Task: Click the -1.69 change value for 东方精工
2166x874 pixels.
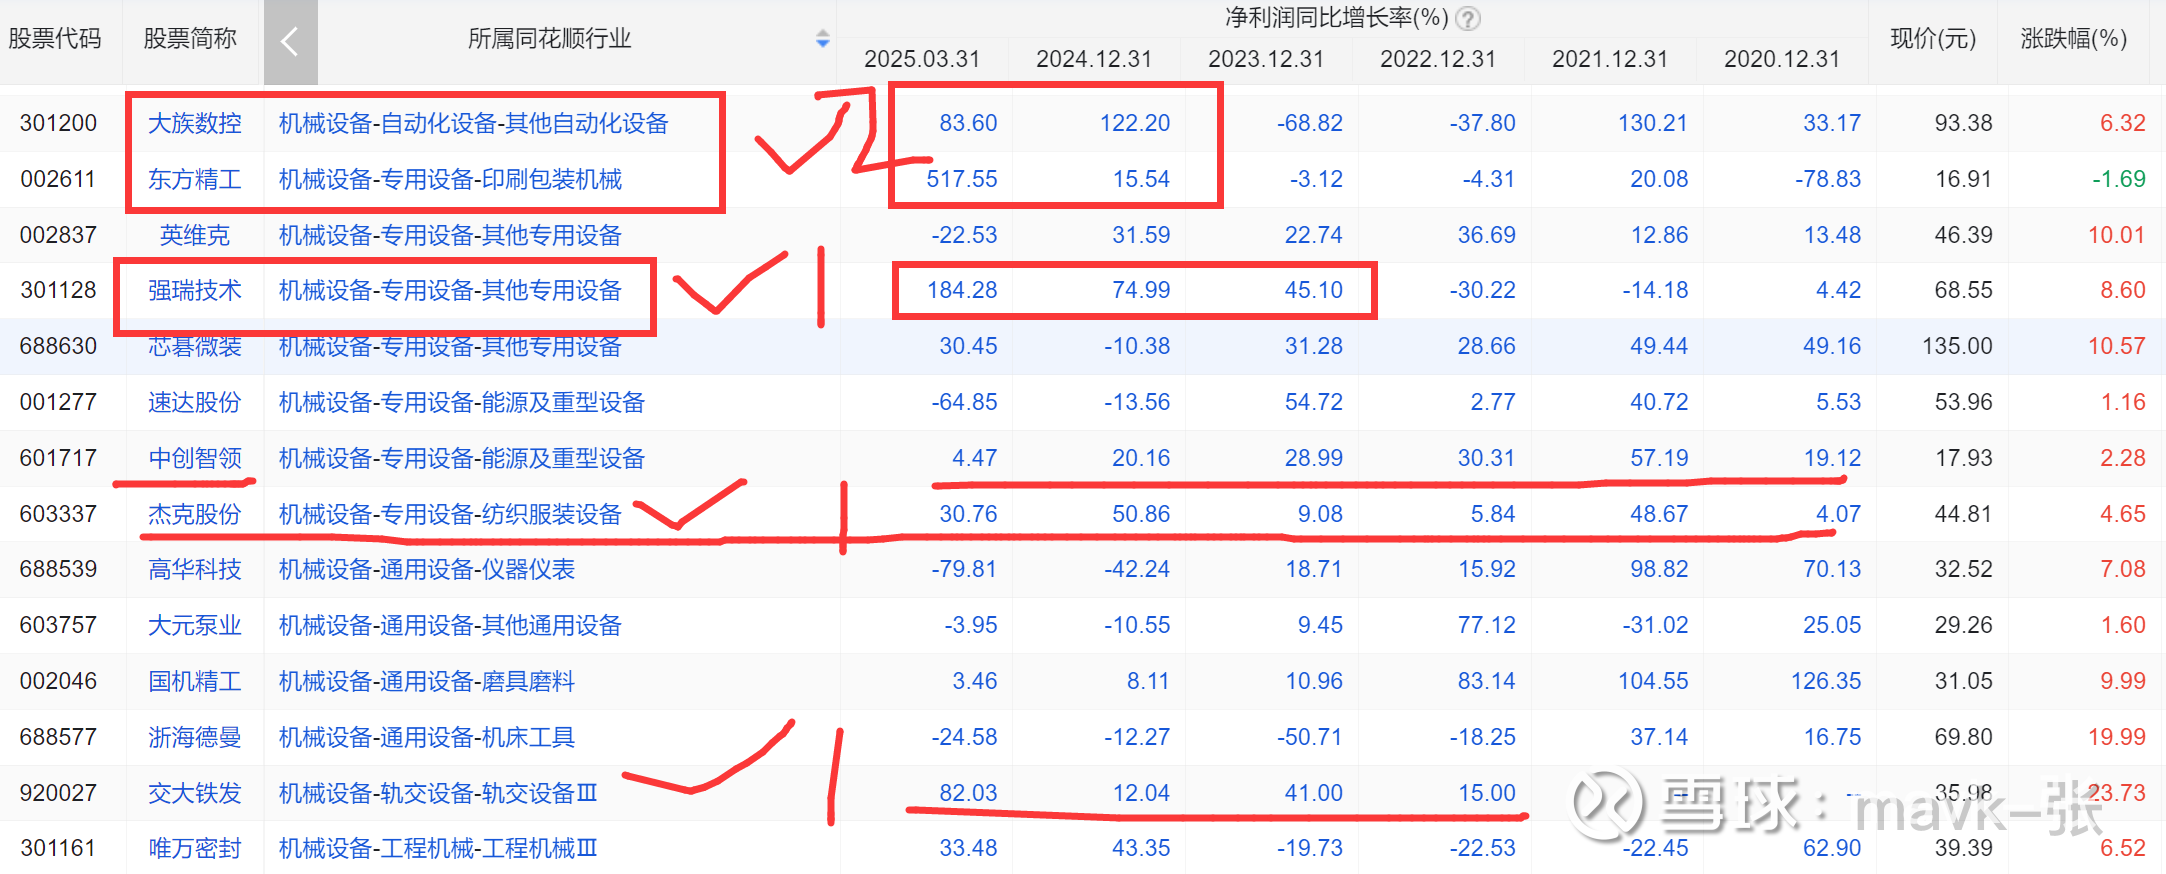Action: click(2119, 179)
